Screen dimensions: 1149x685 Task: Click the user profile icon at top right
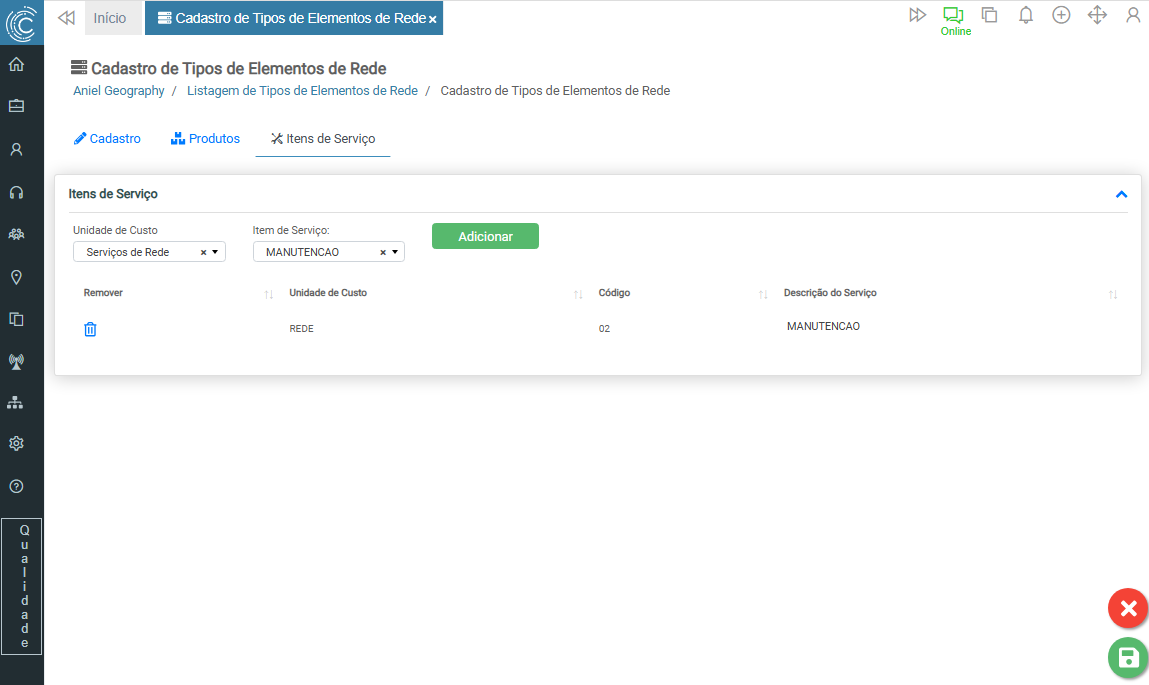coord(1132,15)
